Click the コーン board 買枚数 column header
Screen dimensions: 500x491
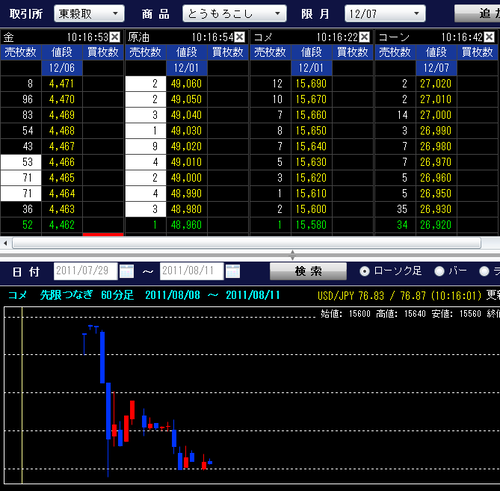[x=477, y=52]
